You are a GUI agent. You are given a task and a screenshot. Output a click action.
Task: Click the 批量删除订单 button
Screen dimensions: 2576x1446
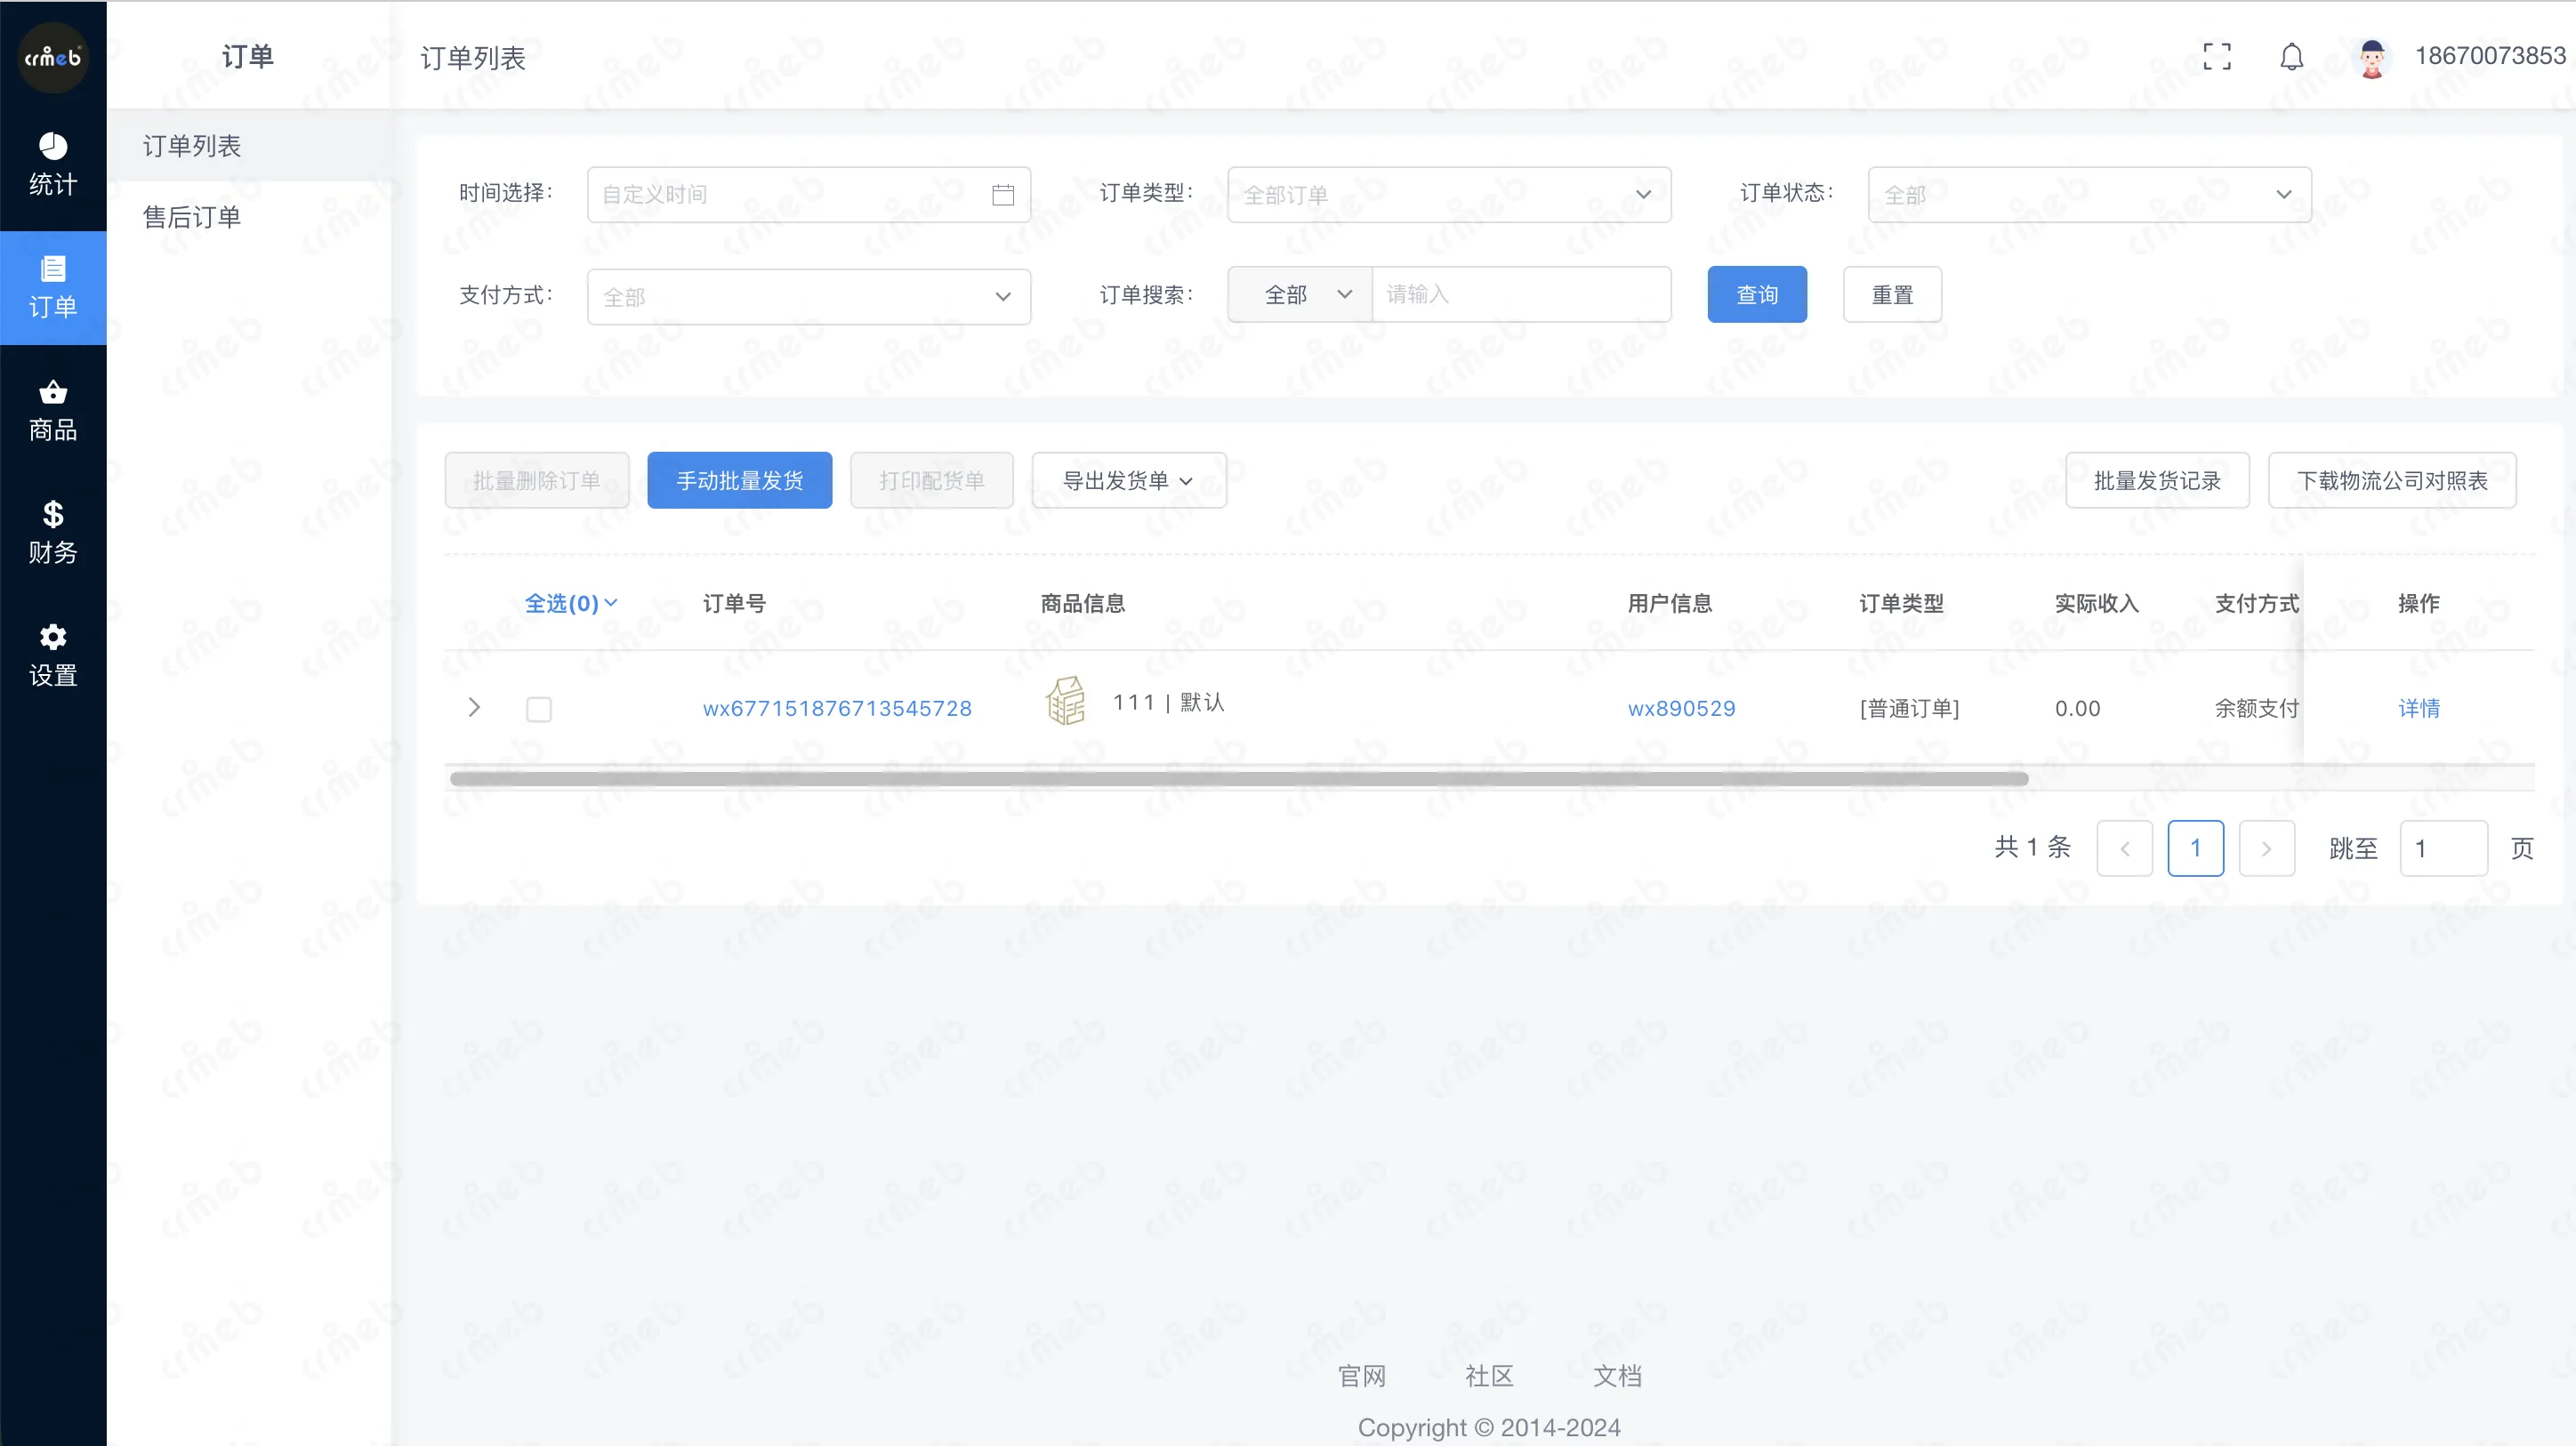(537, 481)
